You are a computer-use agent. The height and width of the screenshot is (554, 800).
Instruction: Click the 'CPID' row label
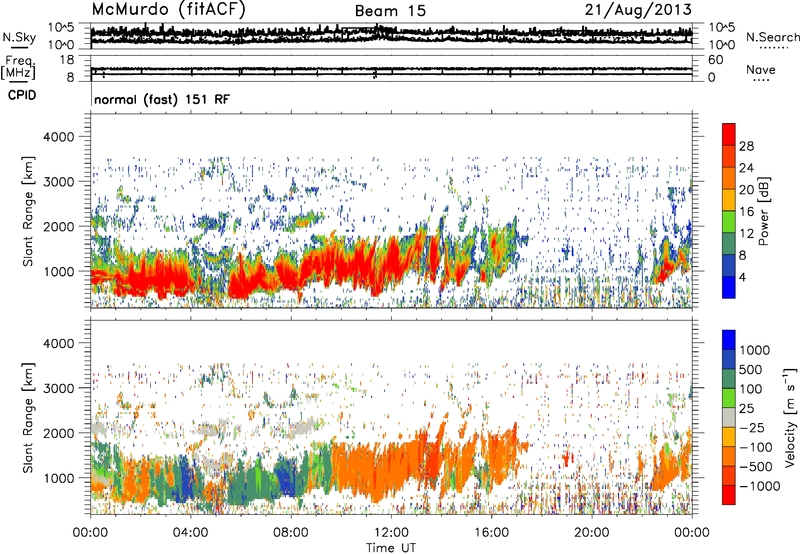[x=22, y=95]
